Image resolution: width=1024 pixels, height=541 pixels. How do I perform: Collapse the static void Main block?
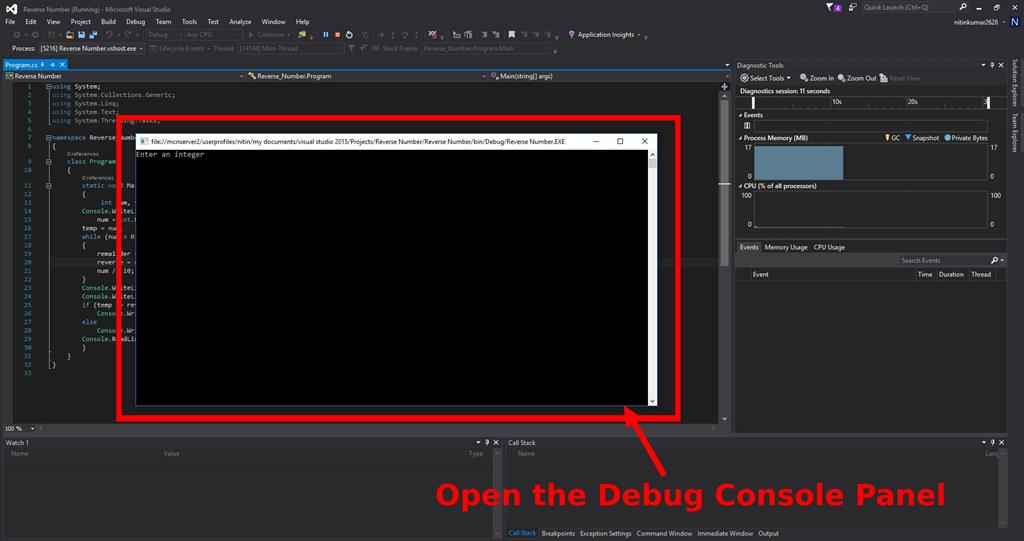click(48, 186)
